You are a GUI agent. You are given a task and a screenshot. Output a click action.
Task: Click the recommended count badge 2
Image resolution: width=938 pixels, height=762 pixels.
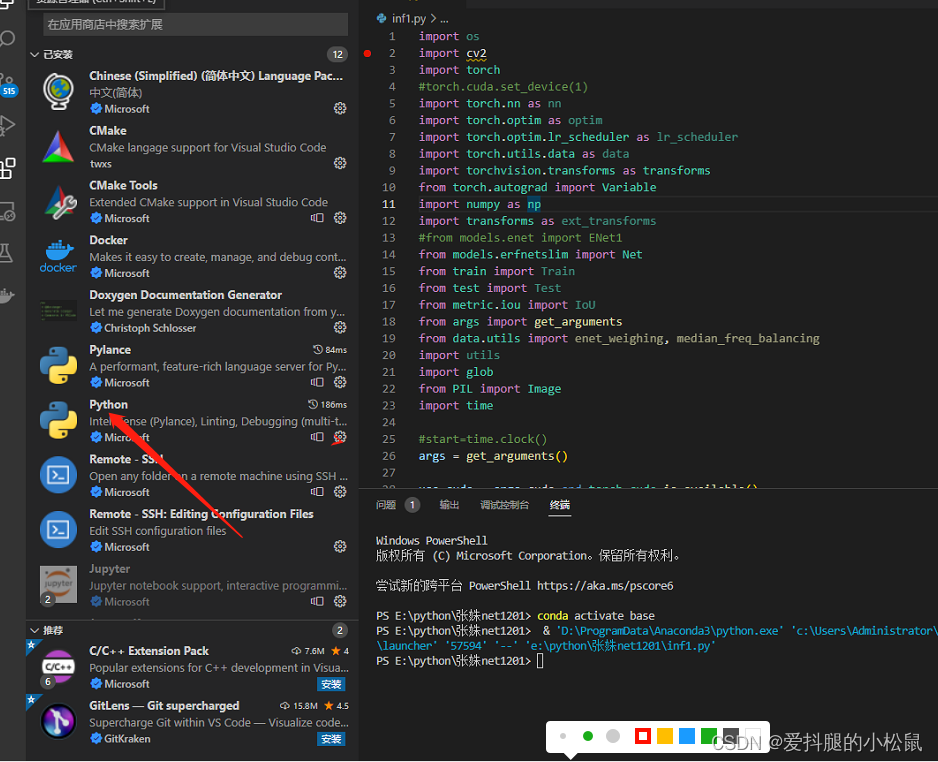340,630
